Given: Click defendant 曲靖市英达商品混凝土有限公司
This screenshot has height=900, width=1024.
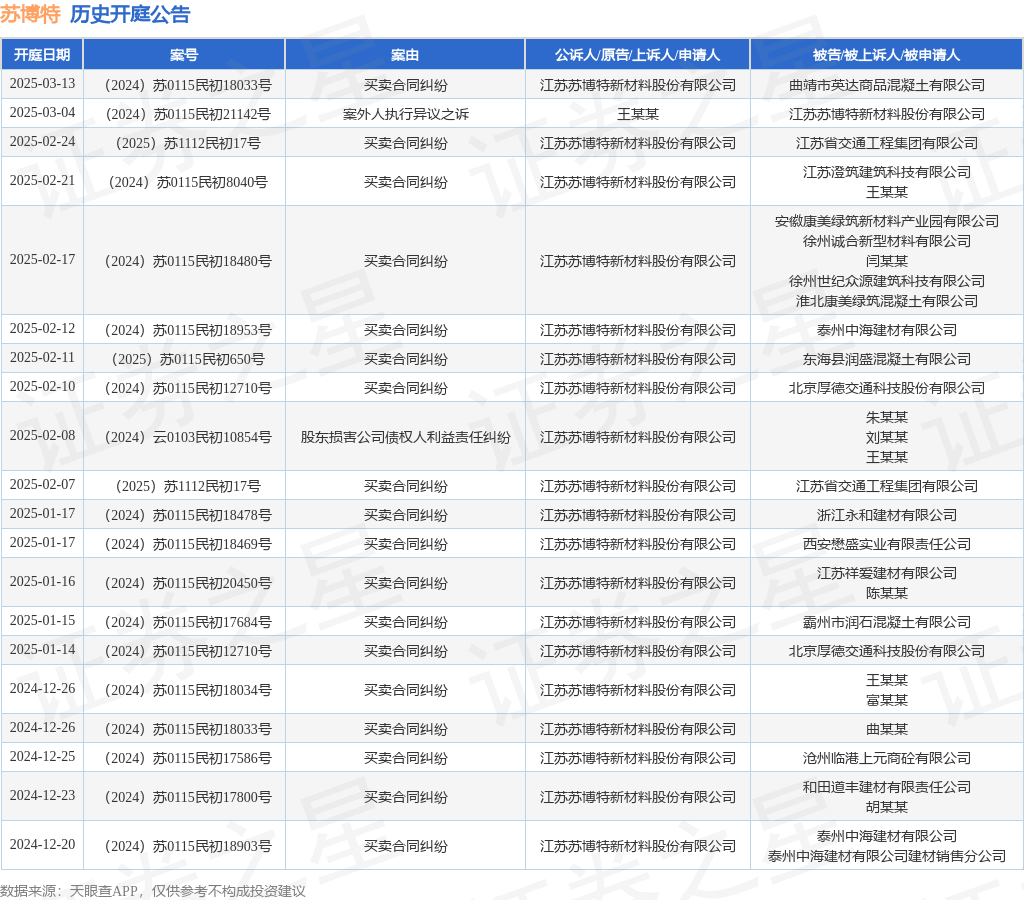Looking at the screenshot, I should tap(887, 85).
